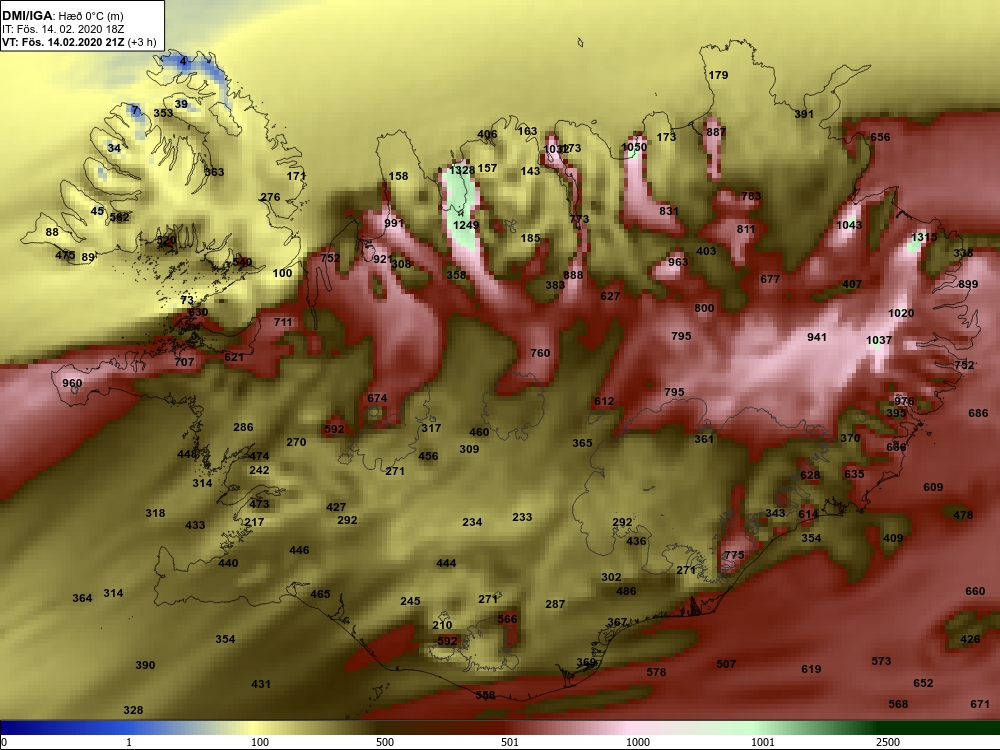Click the map value '612'
The width and height of the screenshot is (1000, 750).
pos(604,401)
